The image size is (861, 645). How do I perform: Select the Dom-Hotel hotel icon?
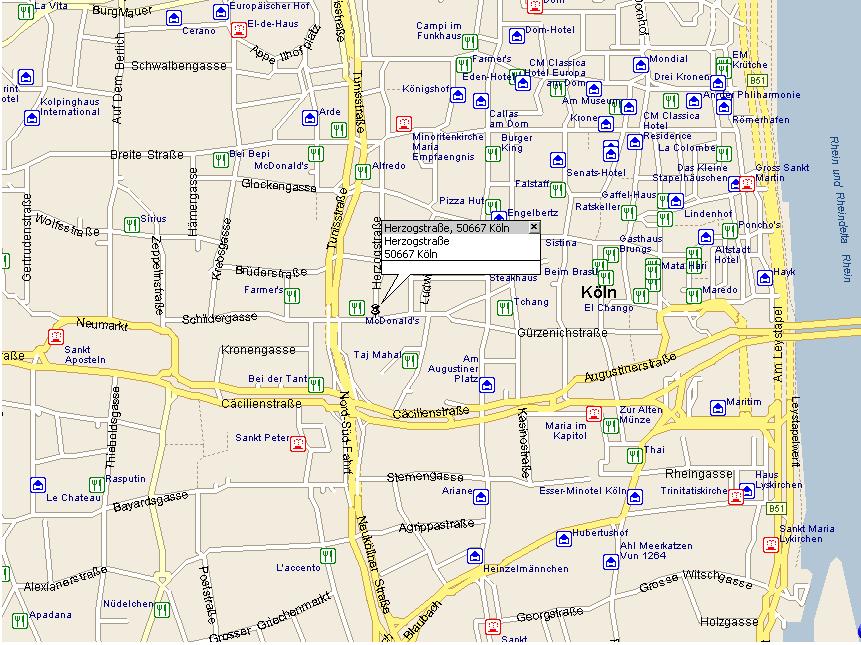tap(517, 36)
